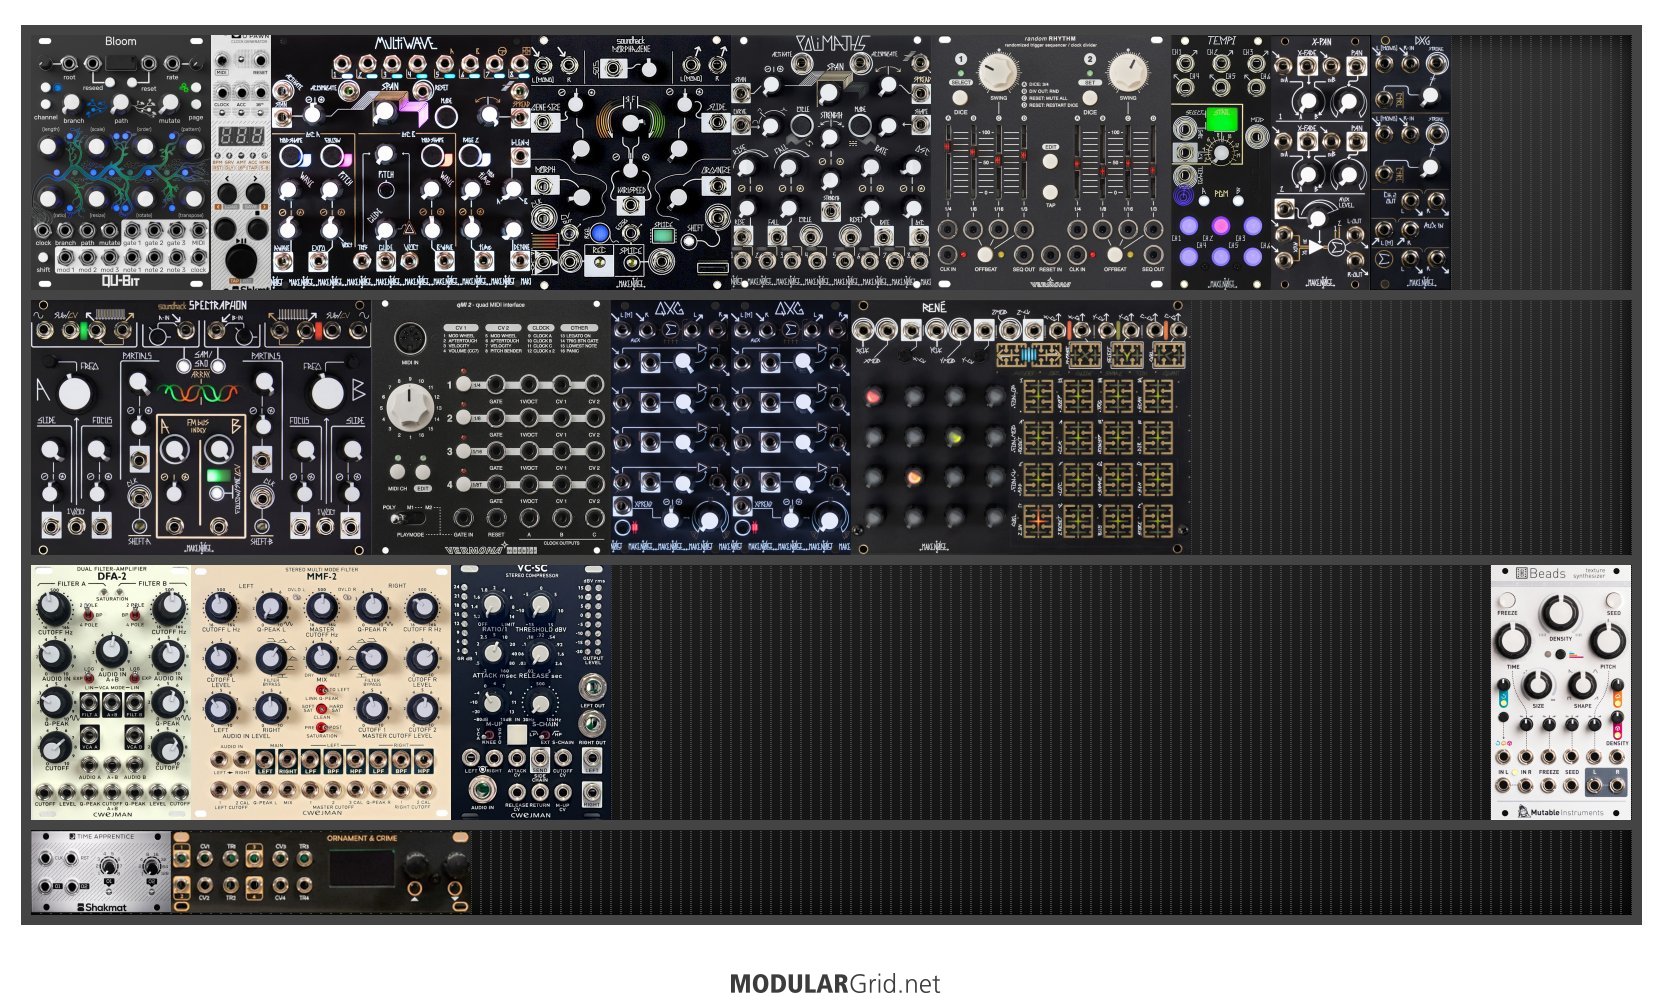Viewport: 1672px width, 1005px height.
Task: Select the Mutable Instruments Beads module
Action: click(x=1561, y=692)
